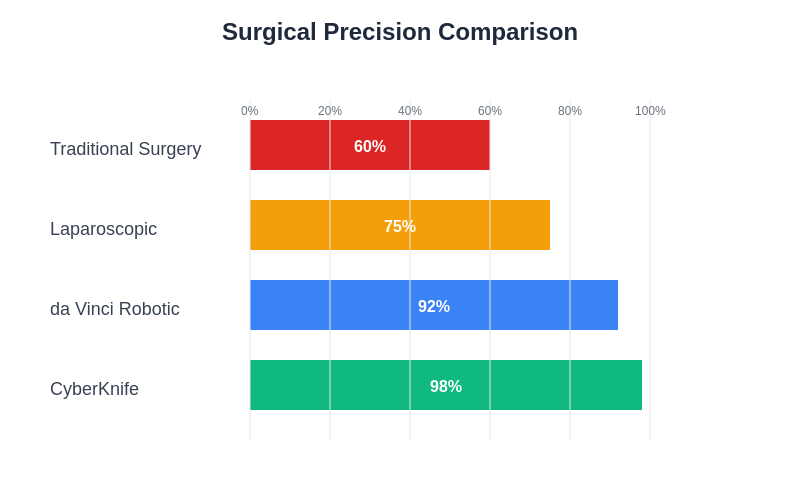Screen dimensions: 800x500
Task: Select the green CyberKnife bar
Action: point(540,385)
